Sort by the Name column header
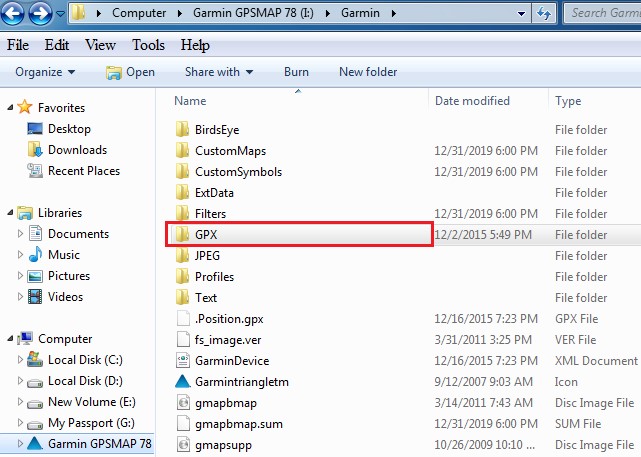 190,101
